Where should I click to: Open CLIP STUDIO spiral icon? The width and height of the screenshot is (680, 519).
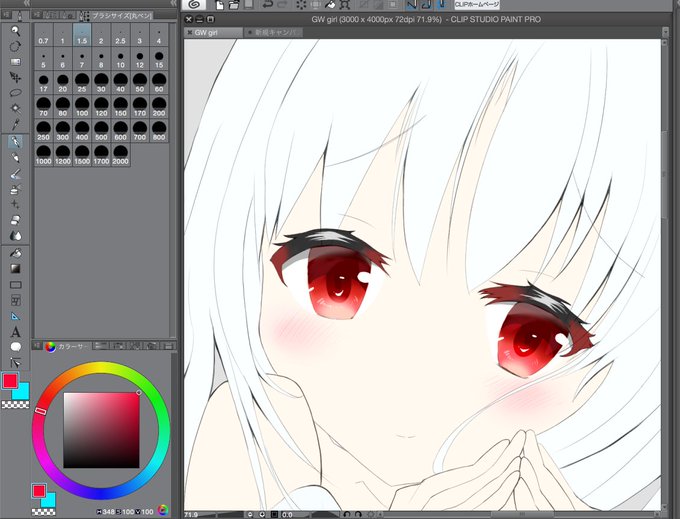click(x=194, y=4)
